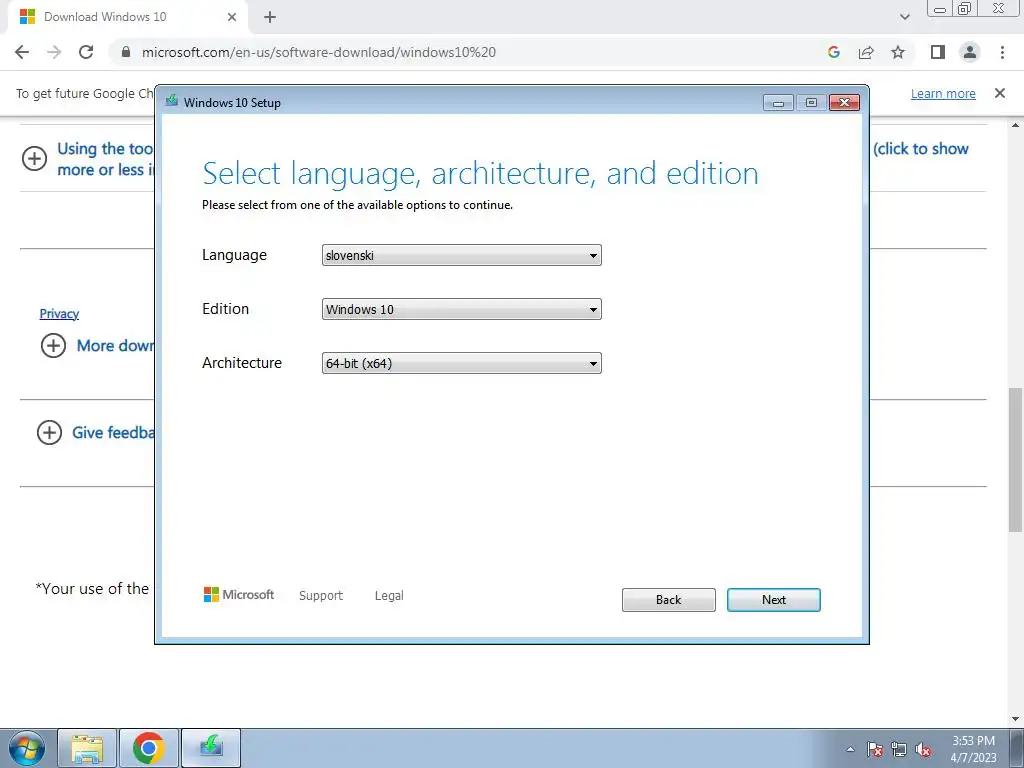Image resolution: width=1024 pixels, height=768 pixels.
Task: Select Windows 10 Setup taskbar button
Action: tap(211, 748)
